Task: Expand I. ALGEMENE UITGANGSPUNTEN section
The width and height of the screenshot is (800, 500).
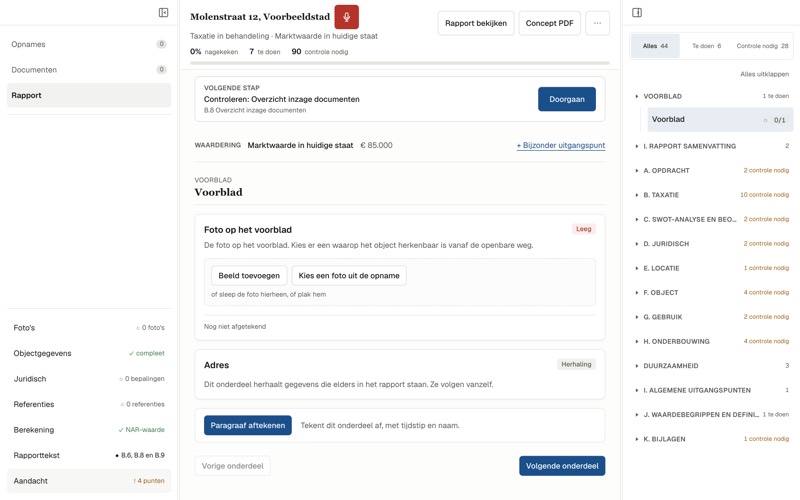Action: point(712,391)
